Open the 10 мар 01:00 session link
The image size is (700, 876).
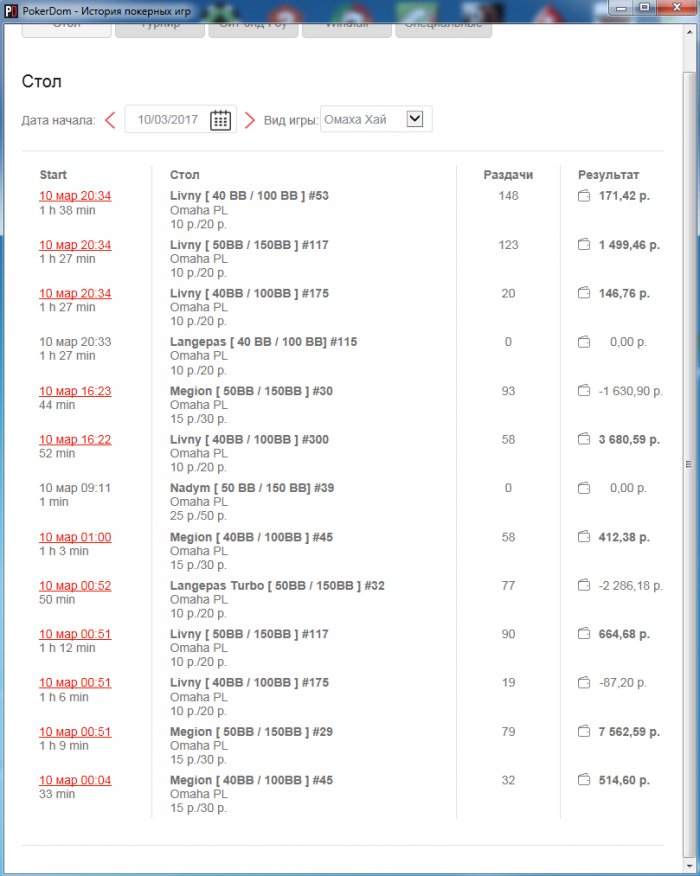(75, 537)
